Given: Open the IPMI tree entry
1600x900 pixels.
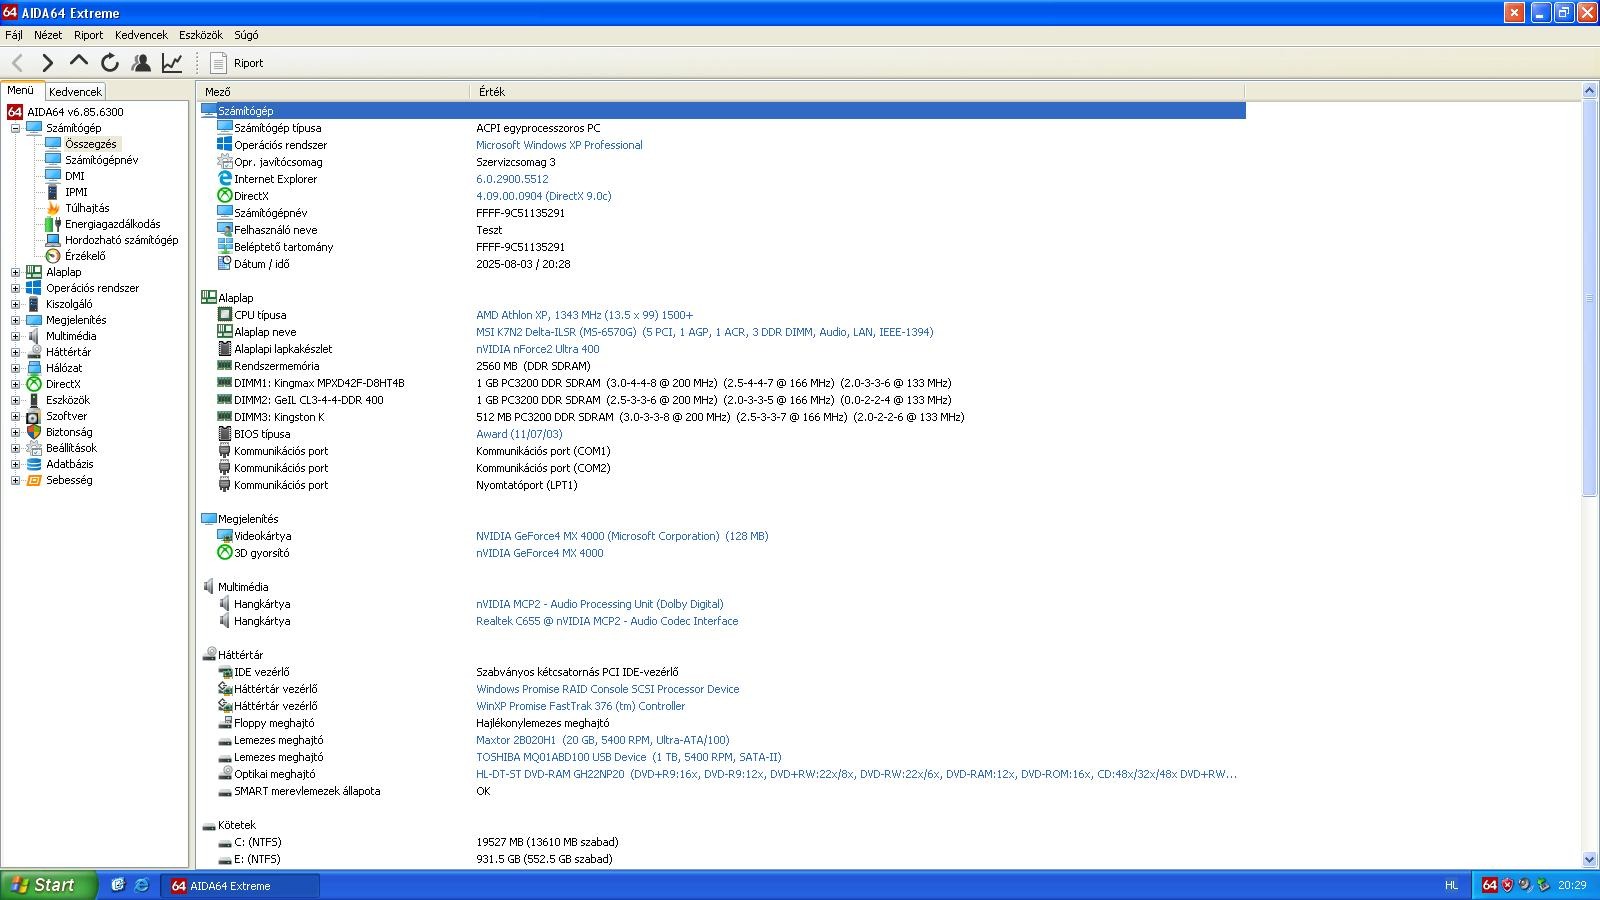Looking at the screenshot, I should 76,192.
